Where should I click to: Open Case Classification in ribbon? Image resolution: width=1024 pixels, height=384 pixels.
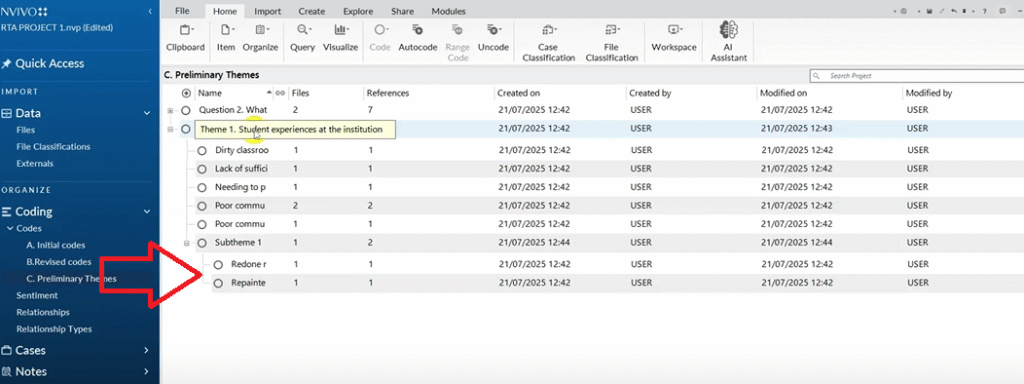point(548,42)
